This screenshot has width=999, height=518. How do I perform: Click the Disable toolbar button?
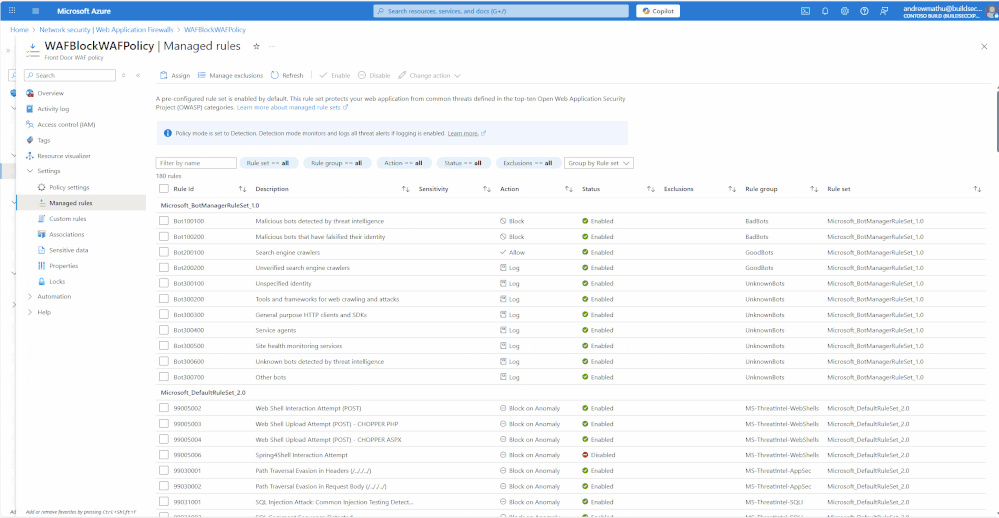tap(374, 75)
